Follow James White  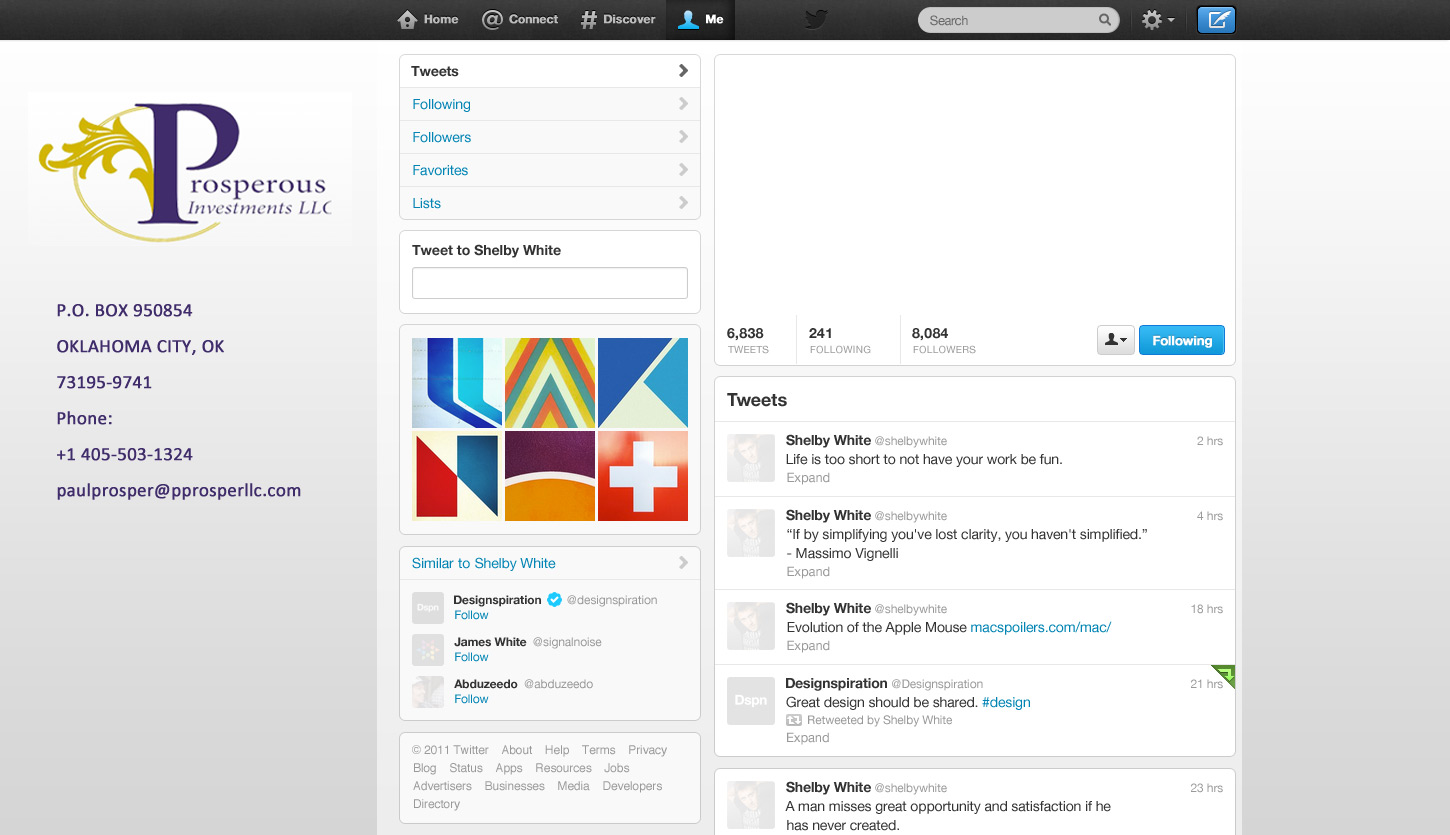pyautogui.click(x=471, y=657)
